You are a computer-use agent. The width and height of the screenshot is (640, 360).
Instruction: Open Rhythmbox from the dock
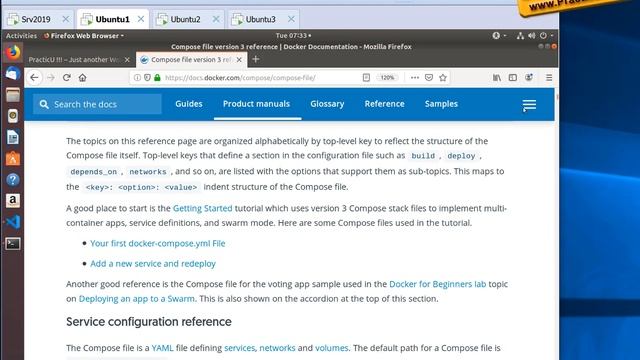(x=13, y=116)
